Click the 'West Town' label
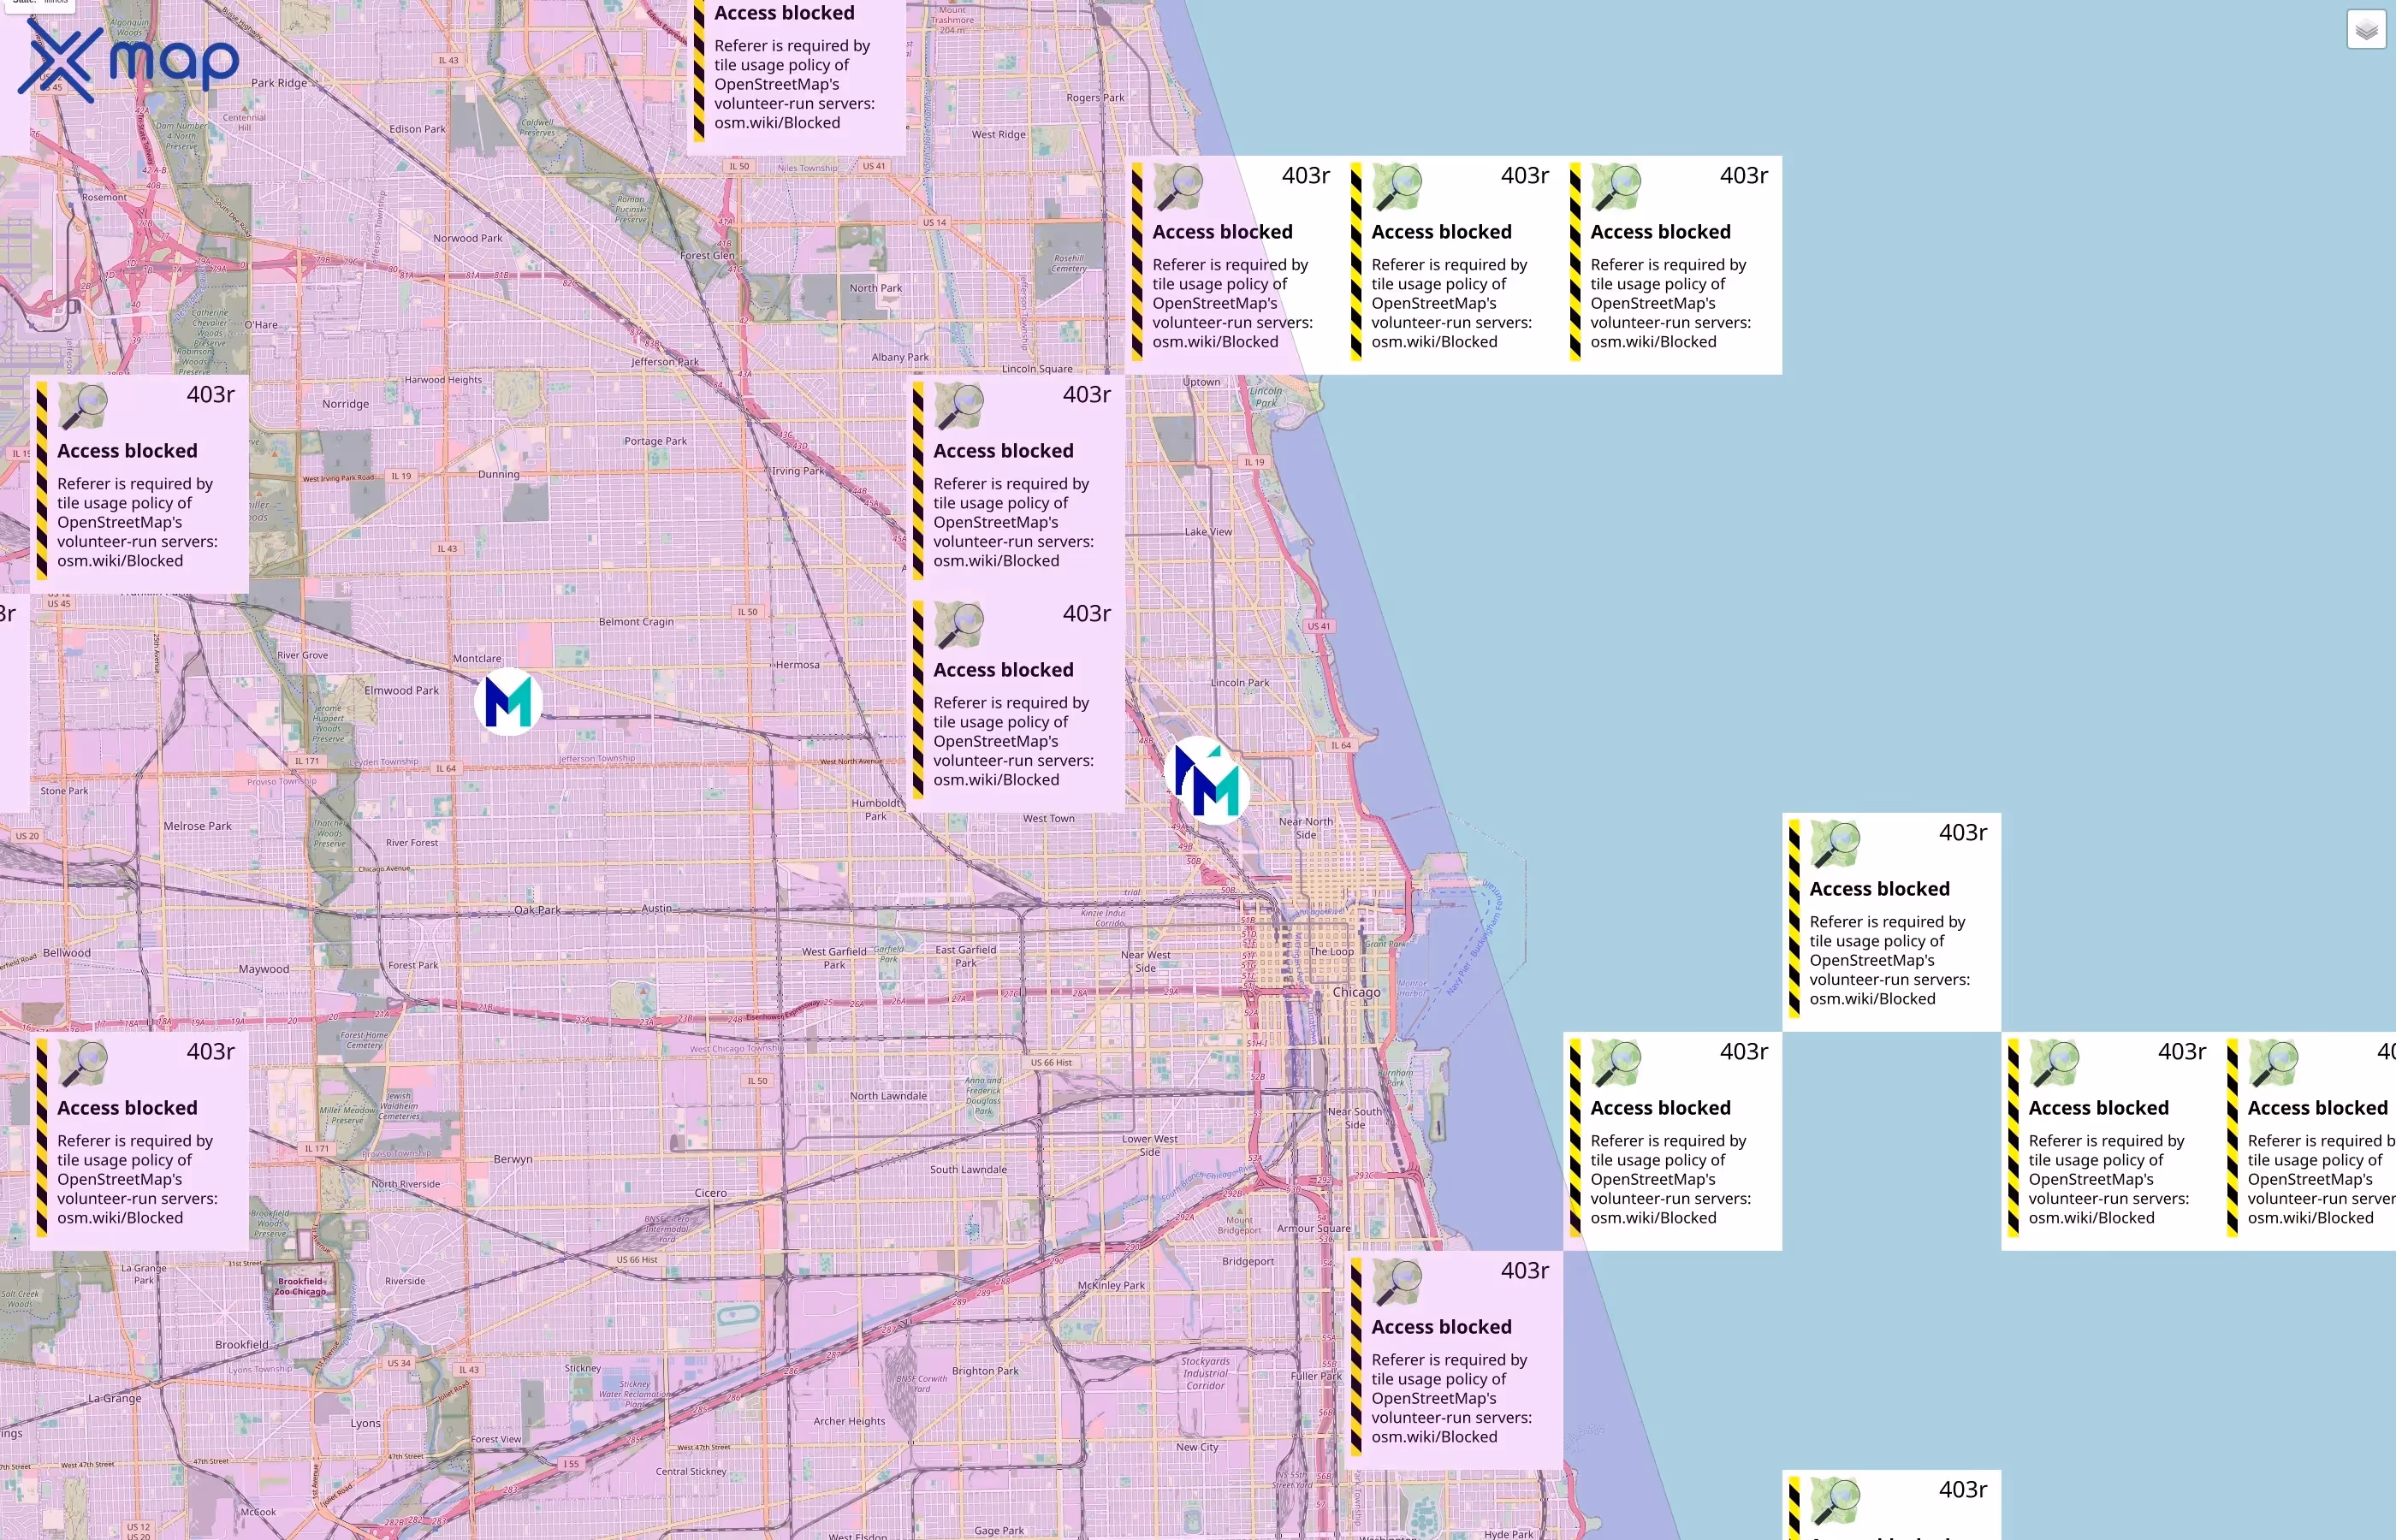This screenshot has height=1540, width=2396. click(1048, 818)
